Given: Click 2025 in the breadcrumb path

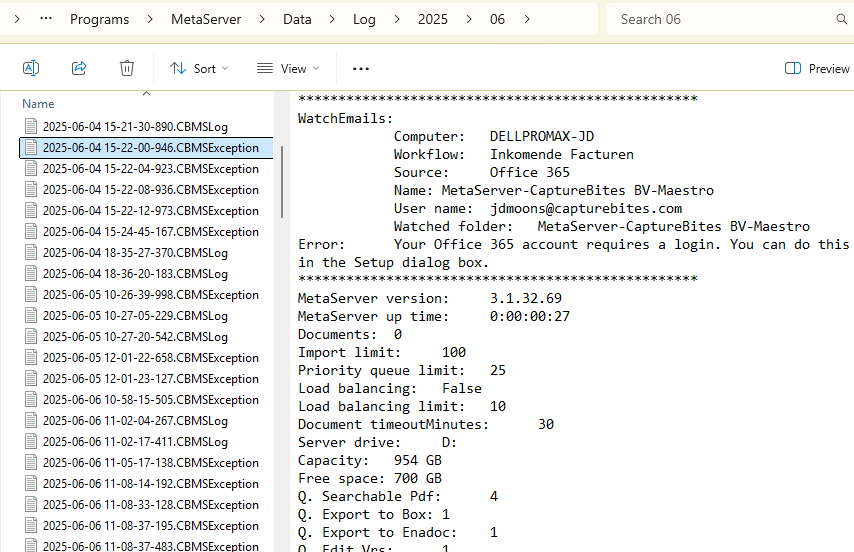Looking at the screenshot, I should pos(432,19).
